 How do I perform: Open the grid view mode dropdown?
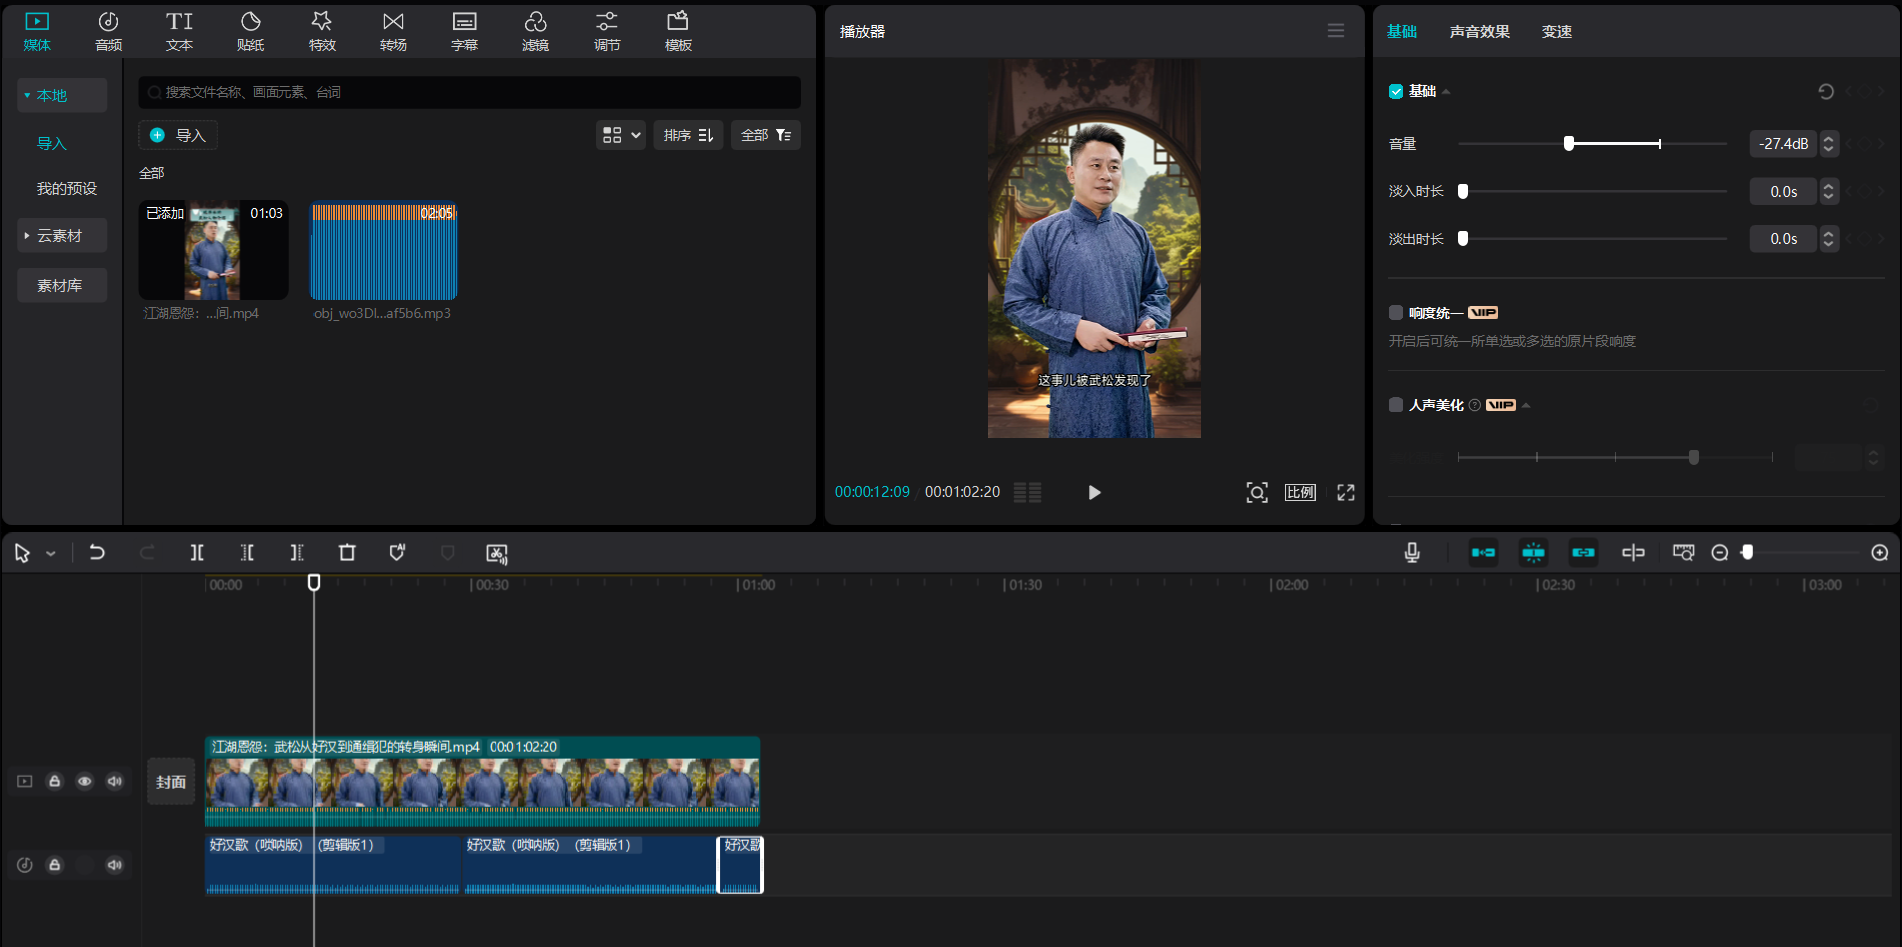click(621, 135)
